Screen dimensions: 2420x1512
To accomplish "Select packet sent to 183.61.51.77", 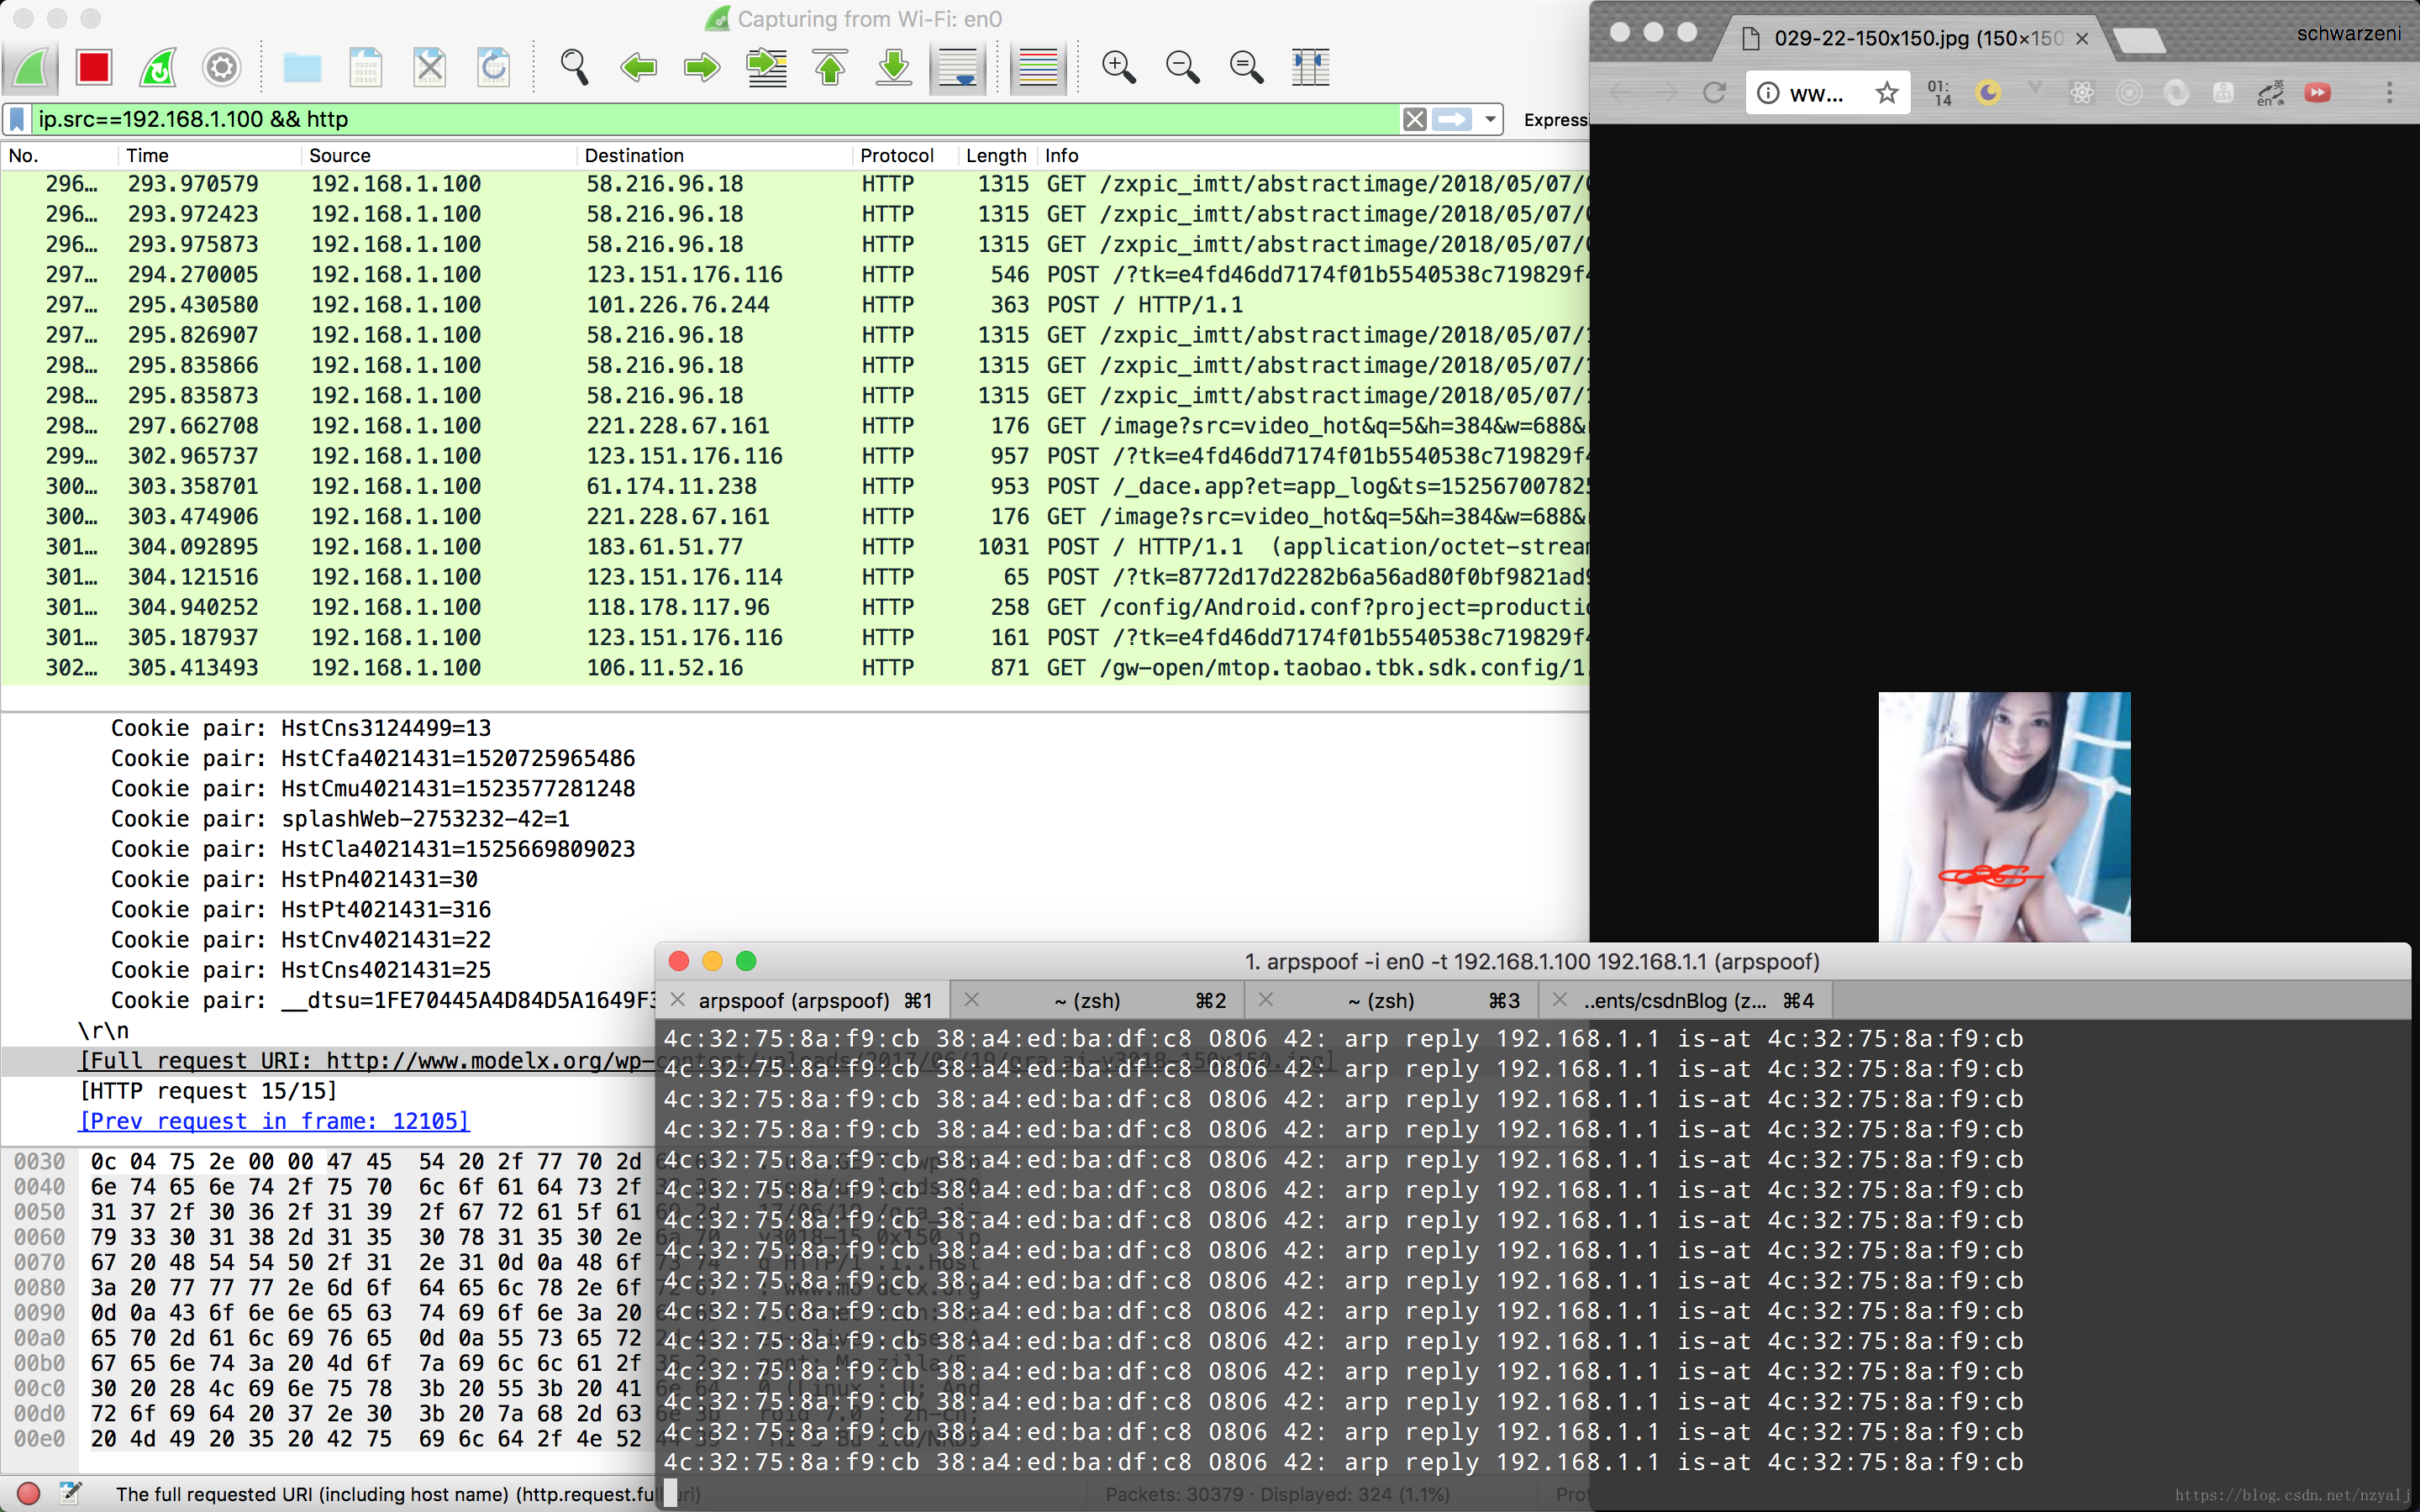I will (x=795, y=547).
